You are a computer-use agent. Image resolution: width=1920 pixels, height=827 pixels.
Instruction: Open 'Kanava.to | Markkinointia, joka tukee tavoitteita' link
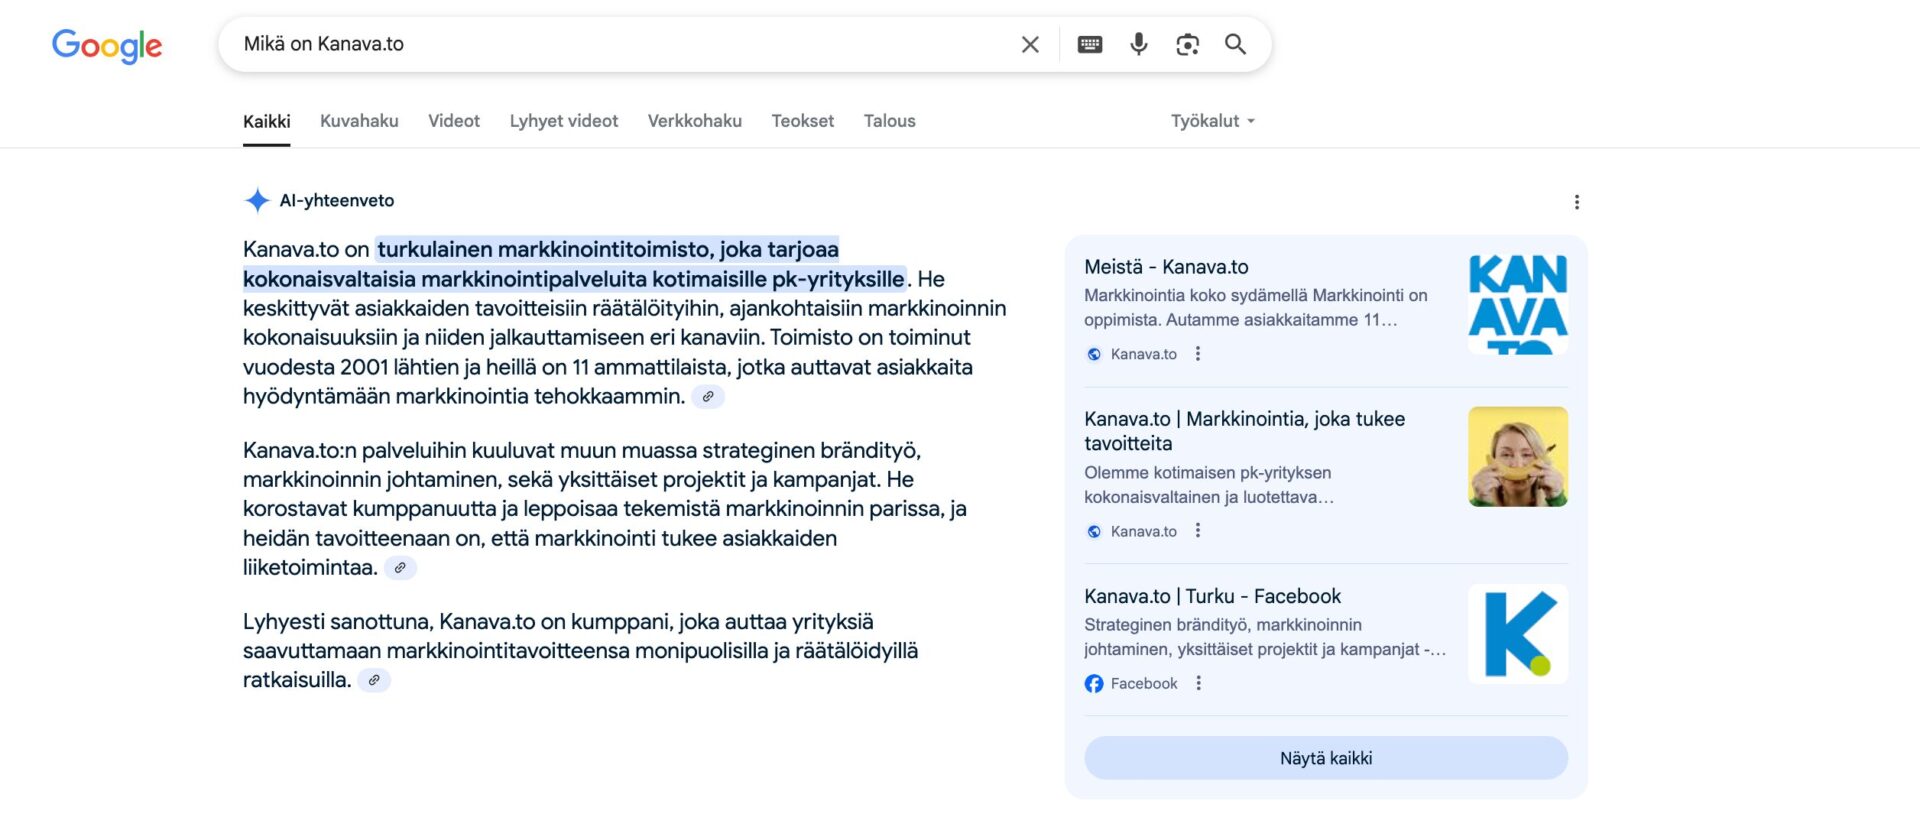(1245, 431)
